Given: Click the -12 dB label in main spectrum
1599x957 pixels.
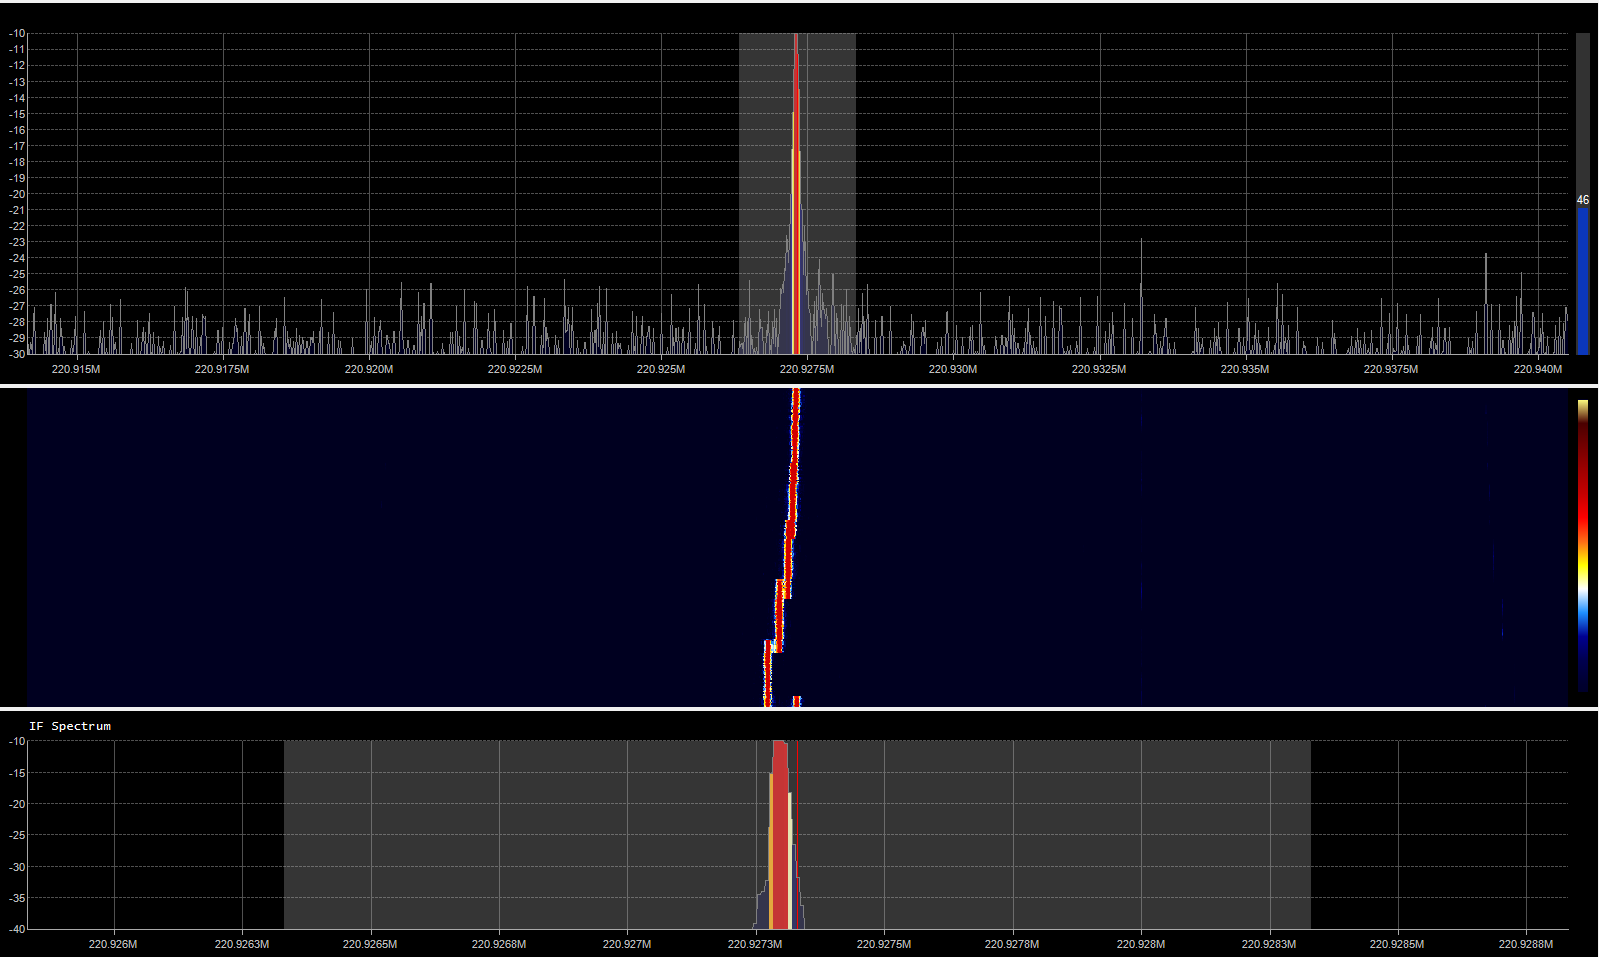Looking at the screenshot, I should (x=17, y=65).
